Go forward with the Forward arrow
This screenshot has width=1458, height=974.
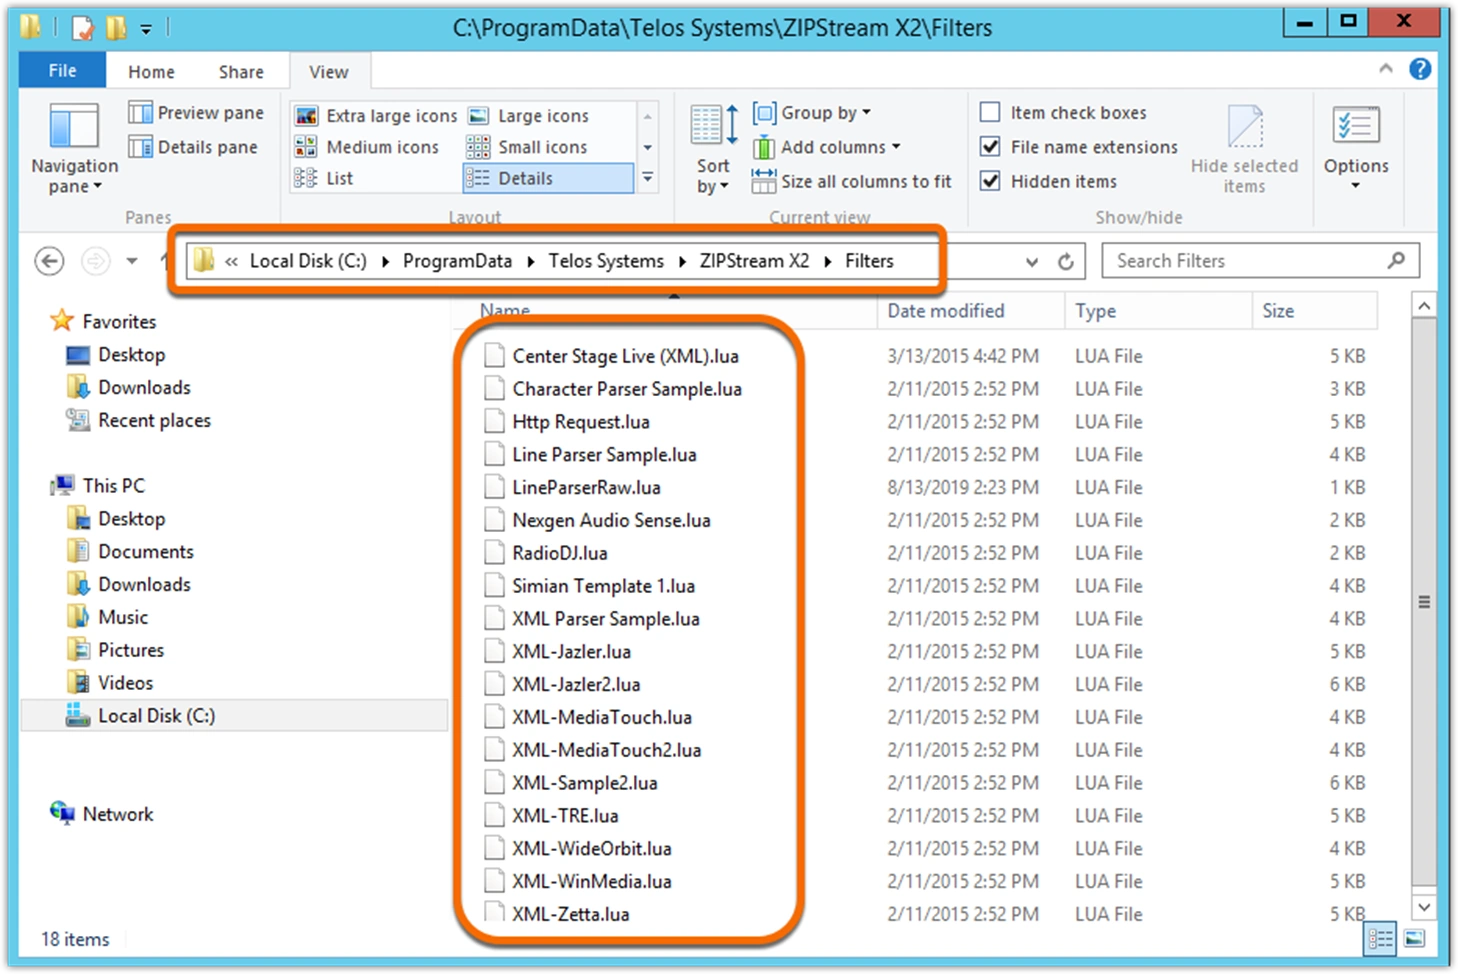click(95, 261)
